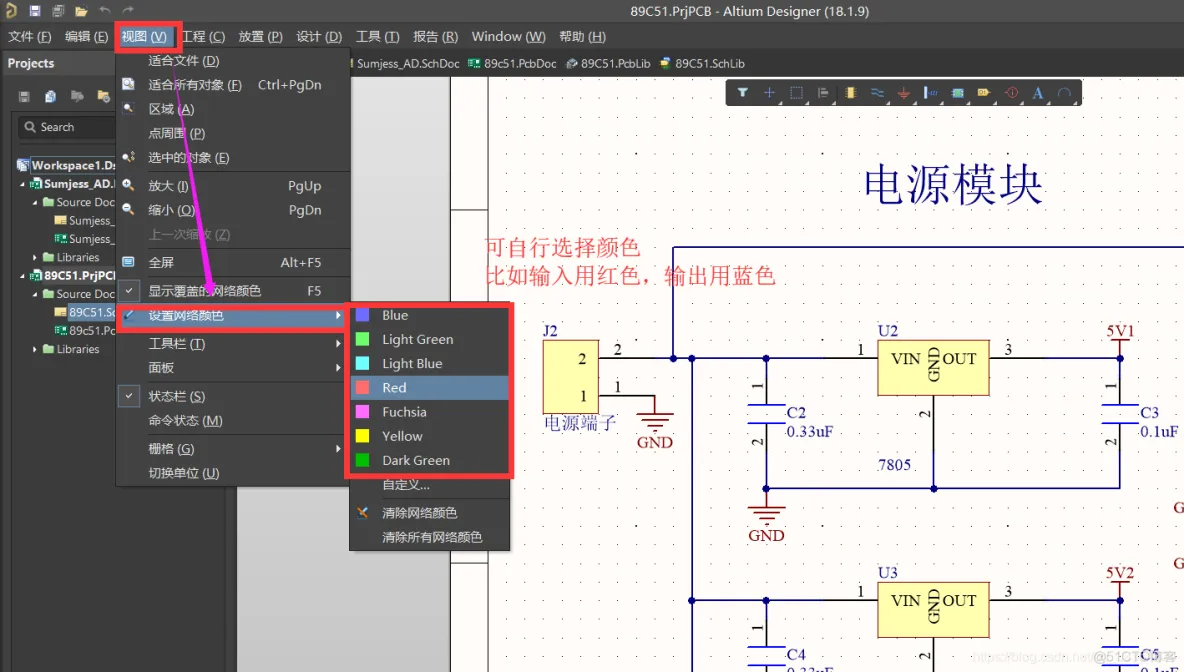1184x672 pixels.
Task: Open a document with the folder icon
Action: pos(82,11)
